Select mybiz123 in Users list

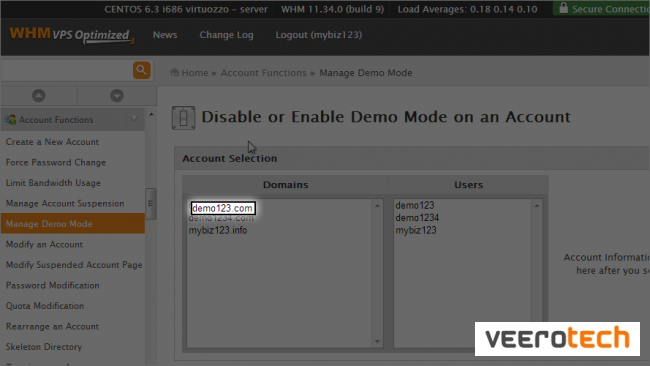pyautogui.click(x=416, y=230)
